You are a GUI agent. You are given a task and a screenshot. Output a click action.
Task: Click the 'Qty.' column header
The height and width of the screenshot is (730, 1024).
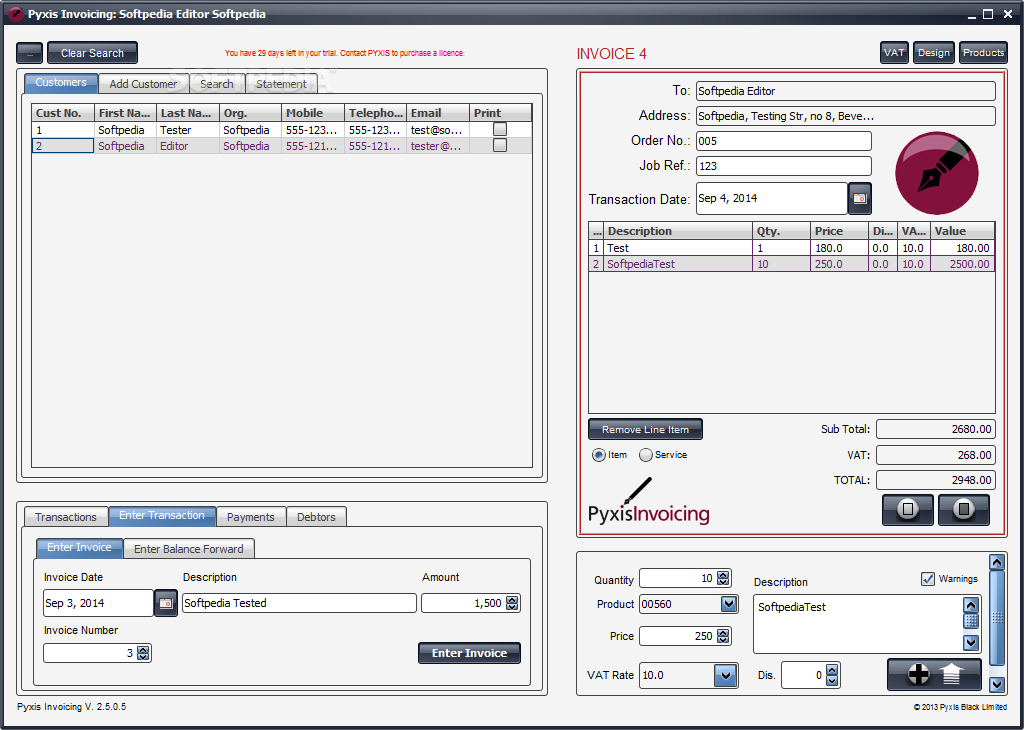point(782,231)
